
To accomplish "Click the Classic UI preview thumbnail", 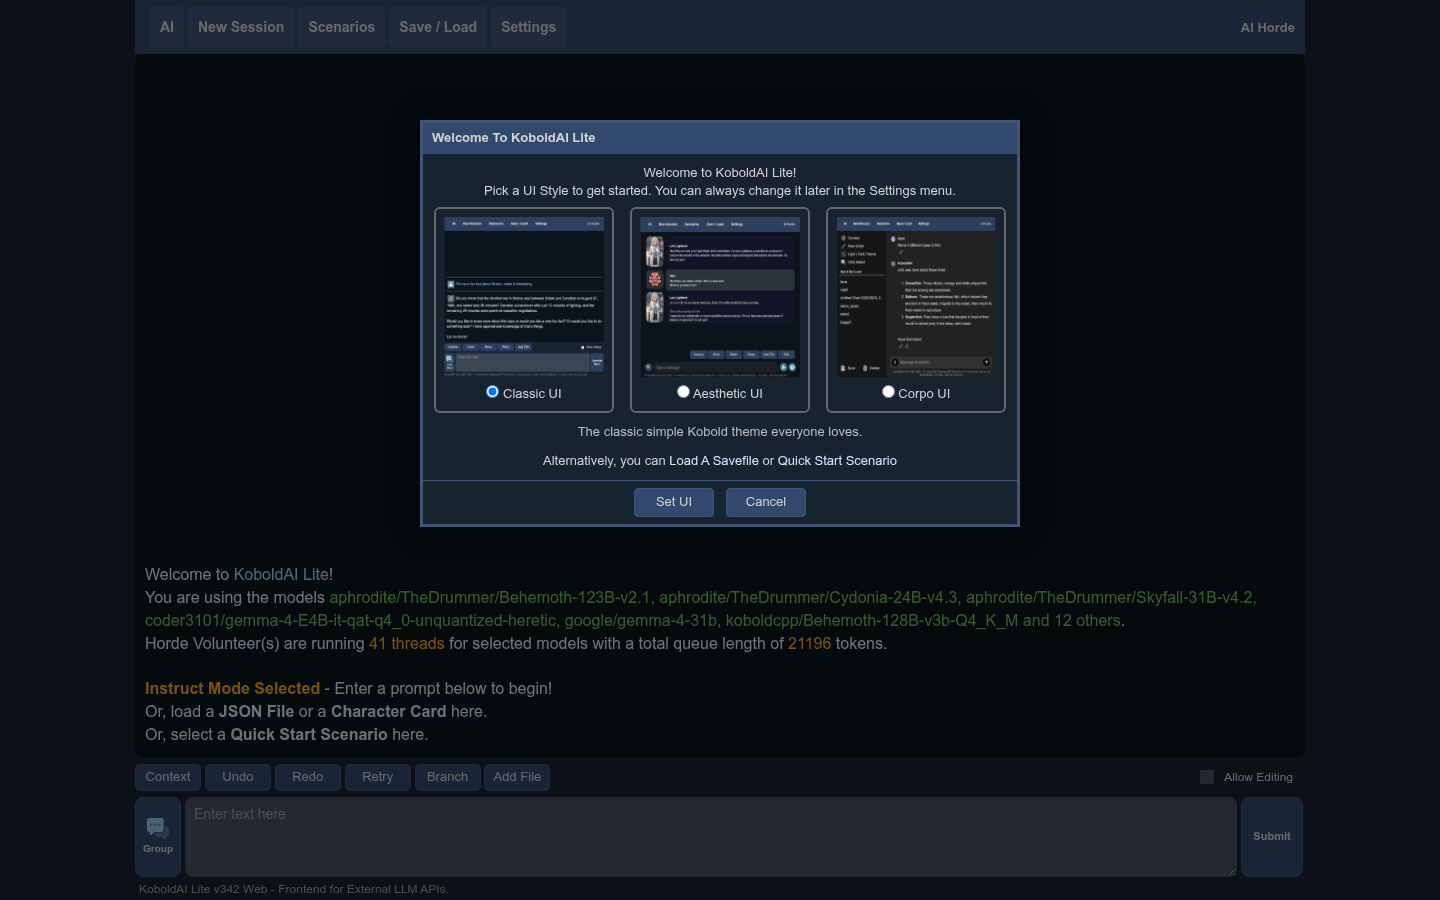I will coord(524,297).
